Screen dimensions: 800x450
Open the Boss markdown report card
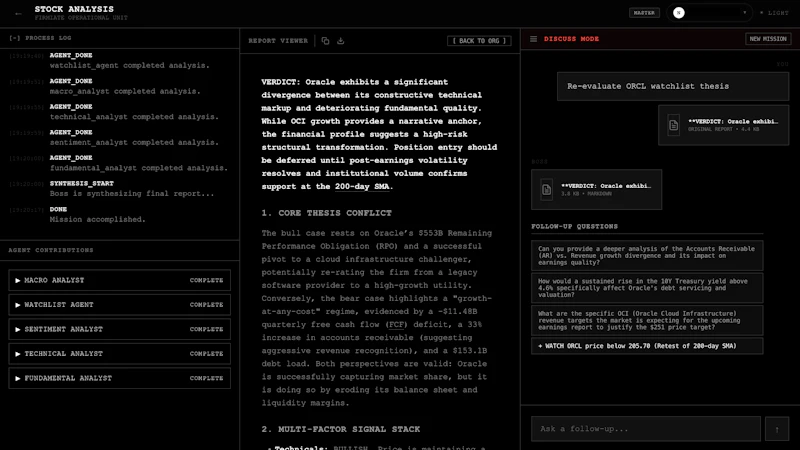596,190
